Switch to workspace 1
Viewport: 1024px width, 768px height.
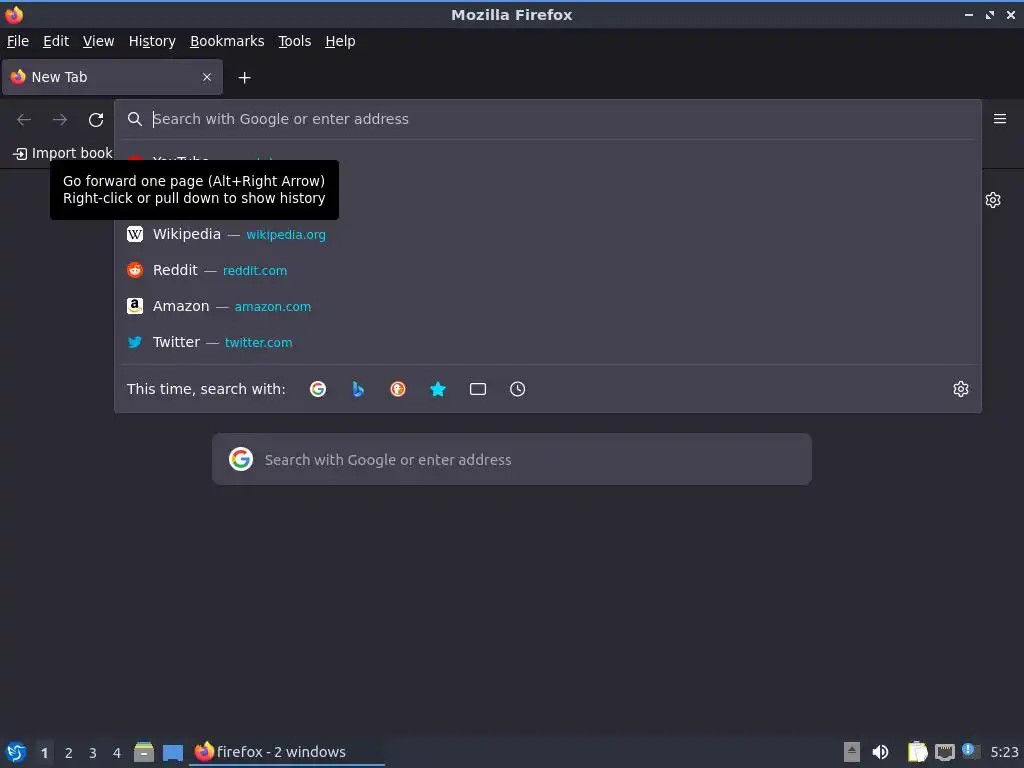click(44, 753)
